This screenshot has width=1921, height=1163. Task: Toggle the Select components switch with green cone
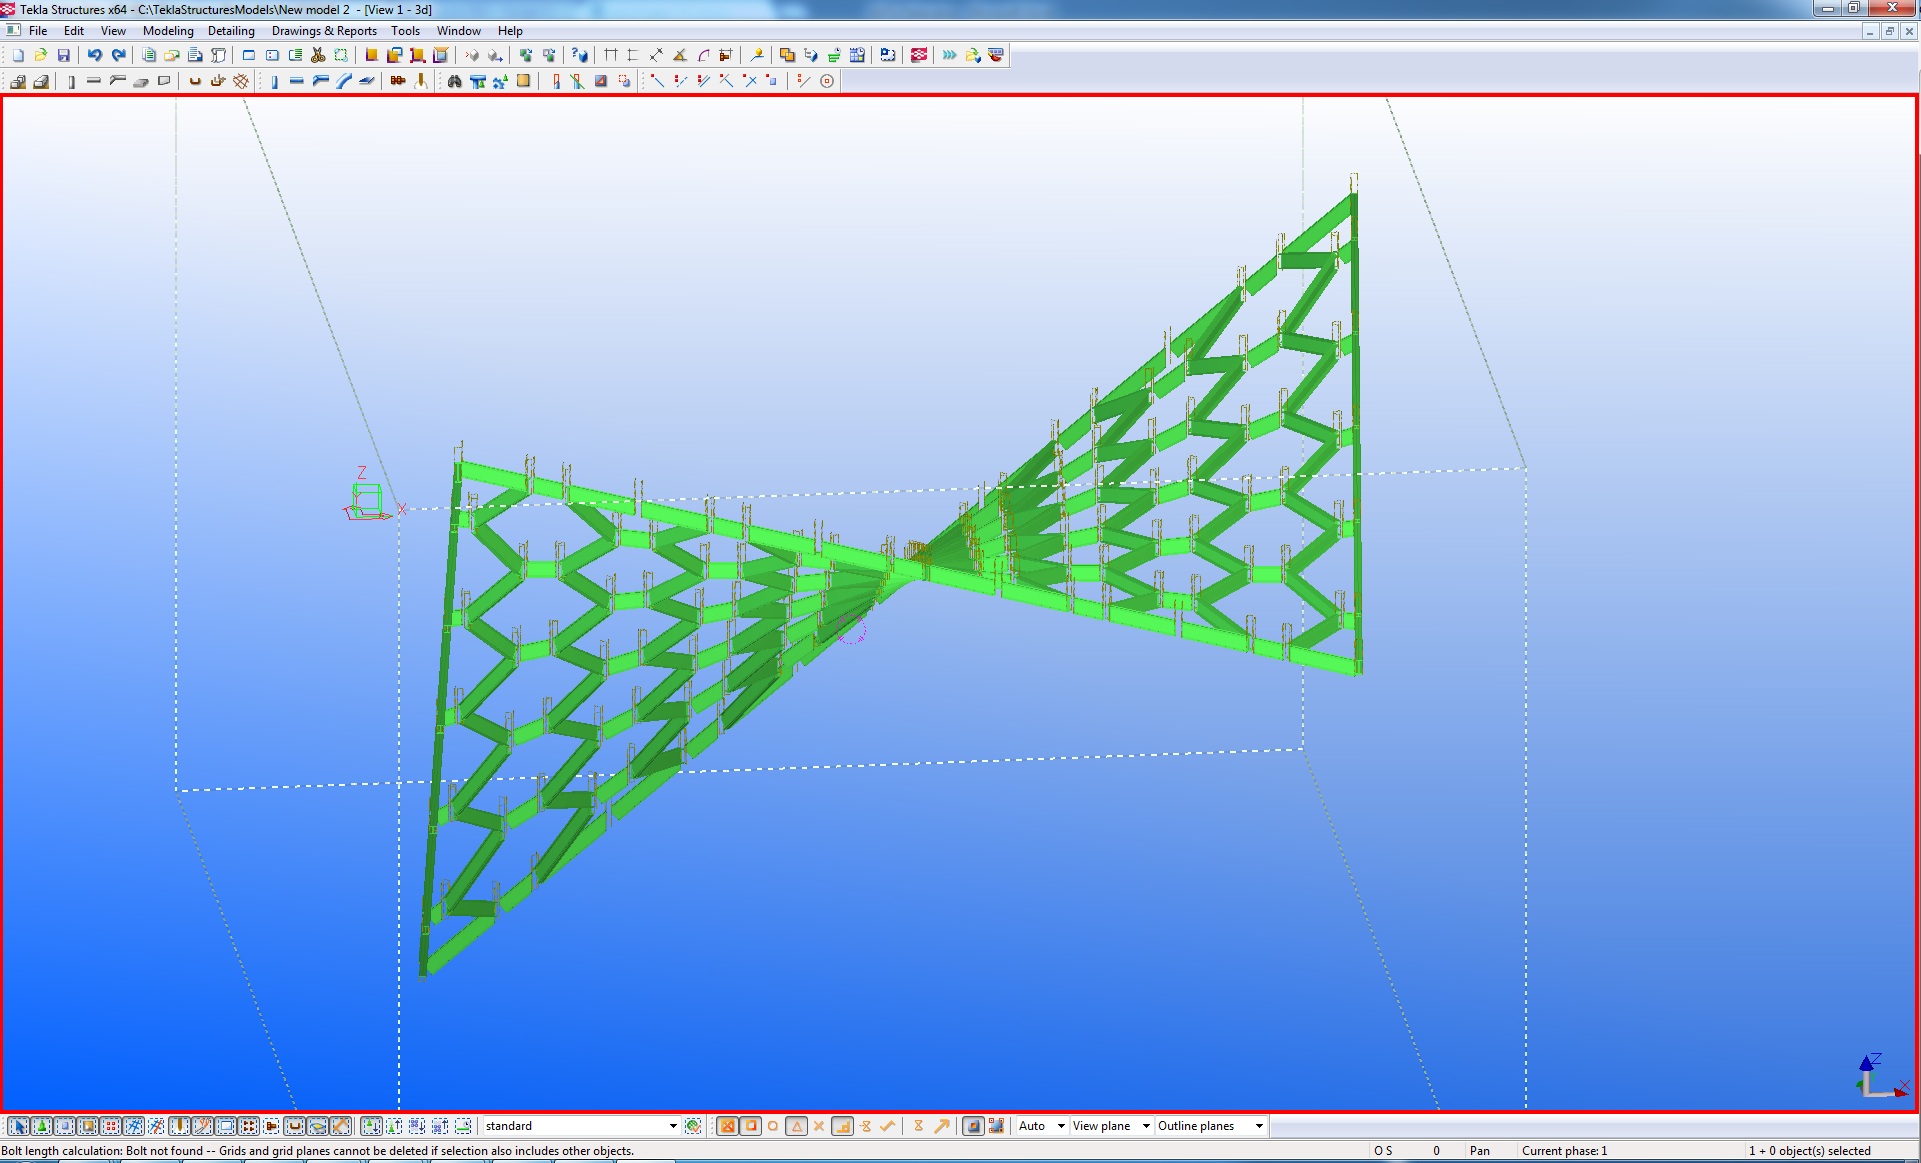[x=42, y=1126]
